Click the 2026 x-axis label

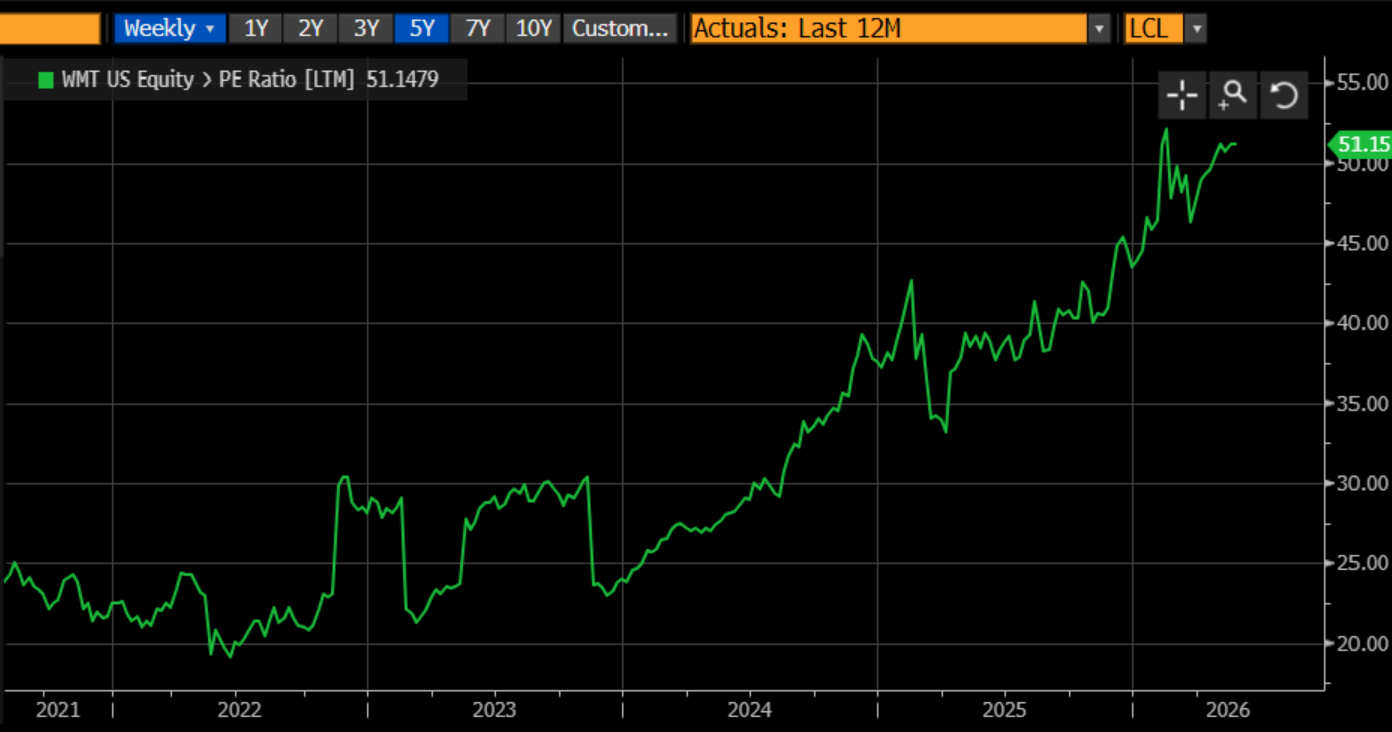[1227, 710]
